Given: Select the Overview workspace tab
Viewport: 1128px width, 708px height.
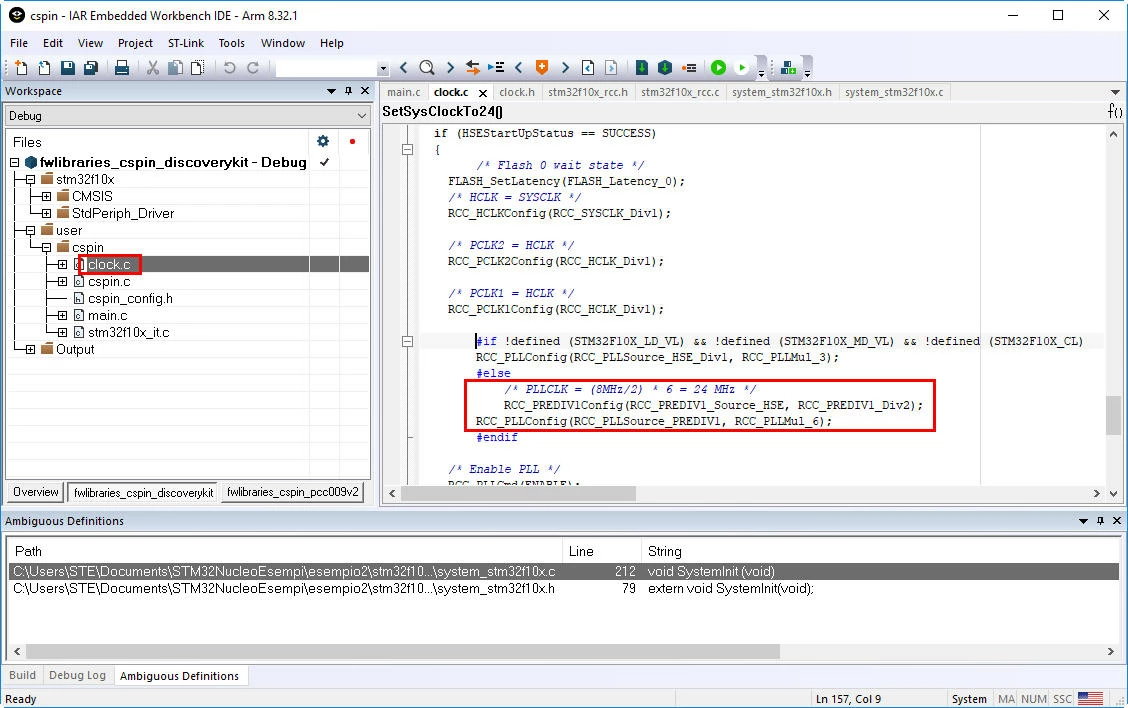Looking at the screenshot, I should pos(35,492).
